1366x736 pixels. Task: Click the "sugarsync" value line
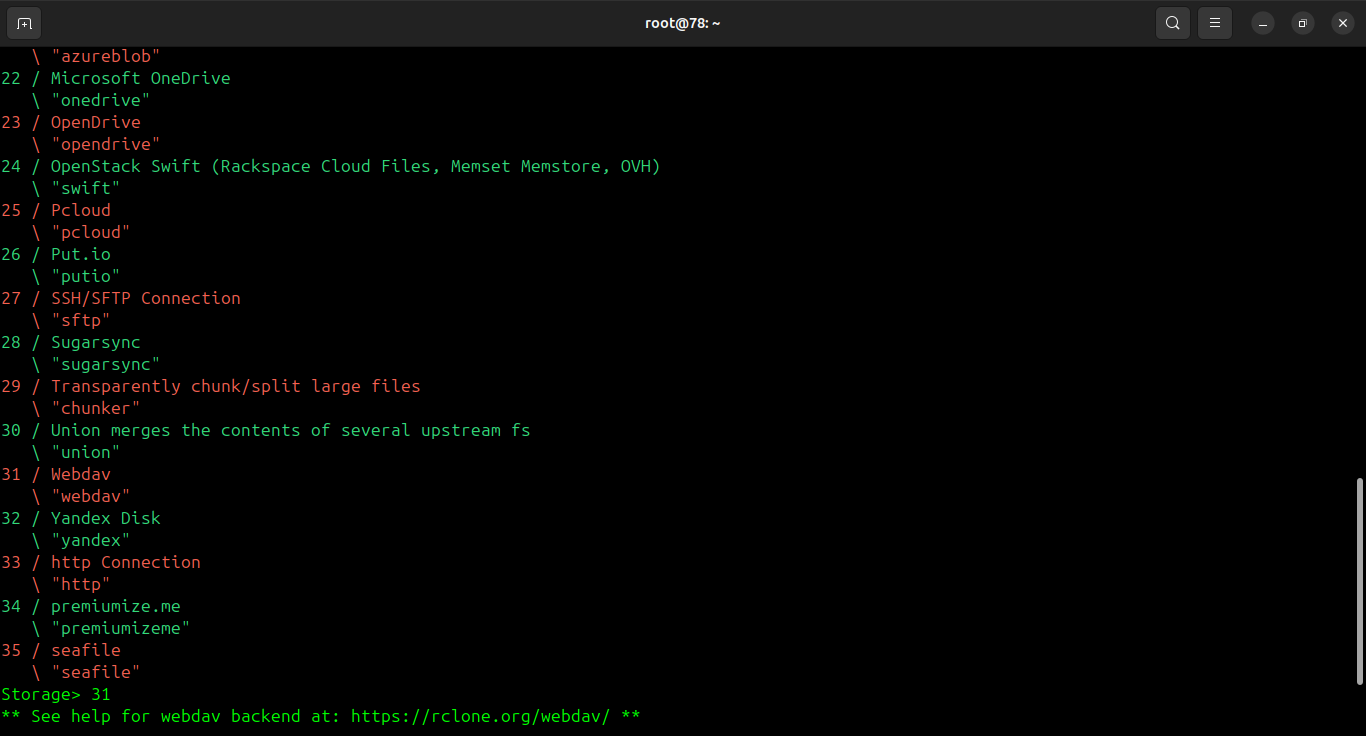tap(96, 364)
